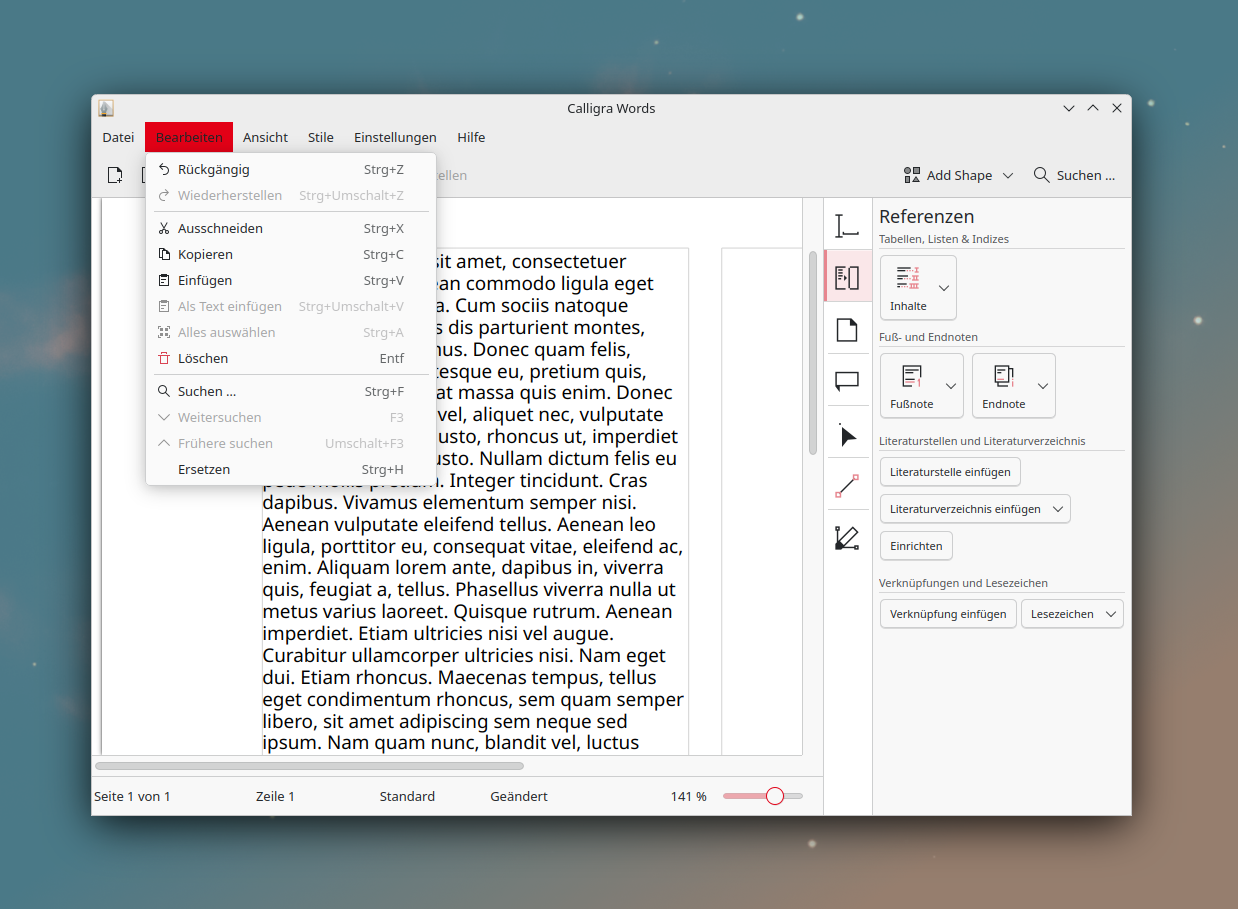This screenshot has width=1238, height=909.
Task: Click the Referenzen panel heading
Action: coord(926,216)
